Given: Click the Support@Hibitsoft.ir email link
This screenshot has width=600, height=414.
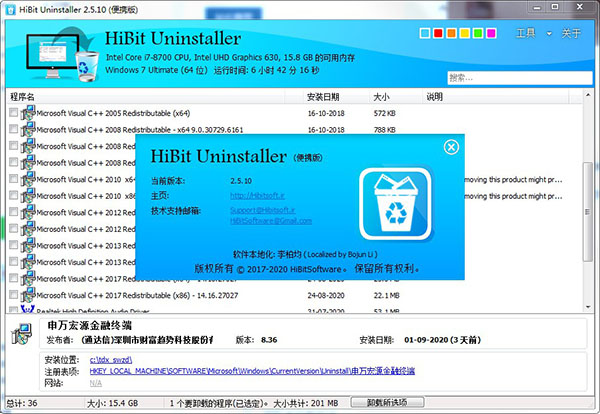Looking at the screenshot, I should click(262, 210).
